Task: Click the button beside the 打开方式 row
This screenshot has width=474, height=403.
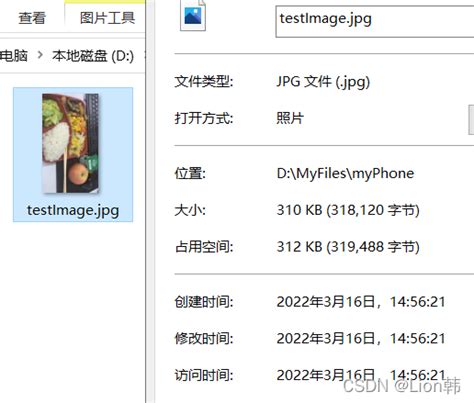Action: pyautogui.click(x=471, y=120)
